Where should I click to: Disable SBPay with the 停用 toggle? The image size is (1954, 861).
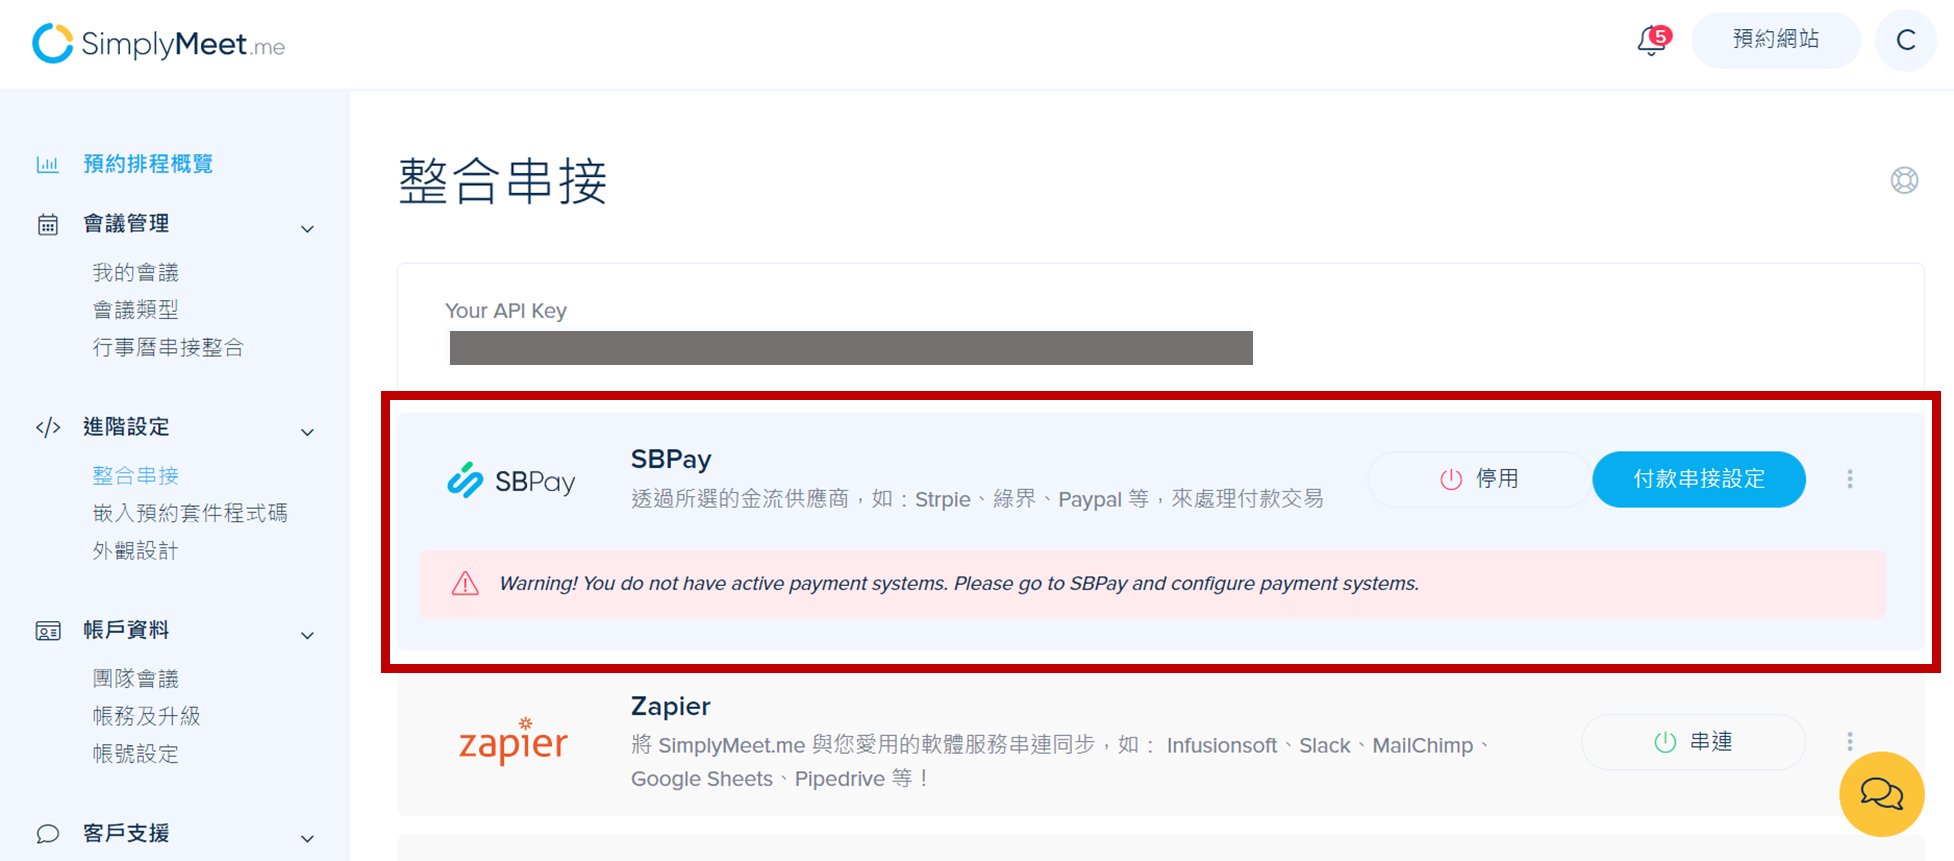(x=1479, y=479)
